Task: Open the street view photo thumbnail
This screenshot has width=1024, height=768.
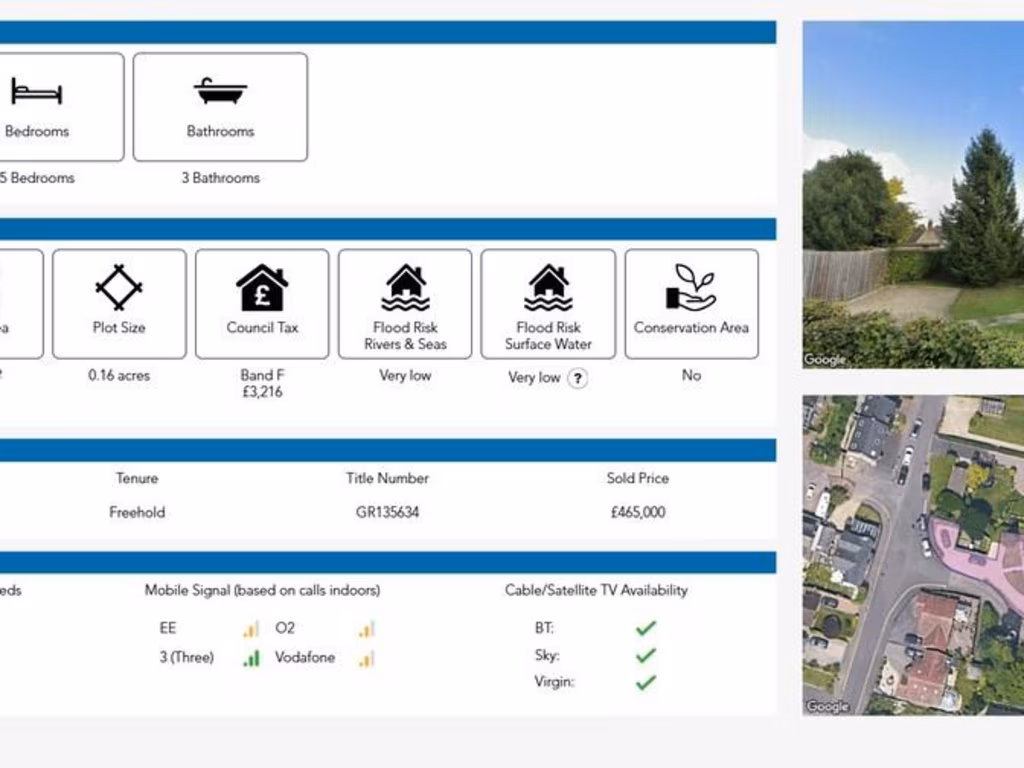Action: tap(912, 195)
